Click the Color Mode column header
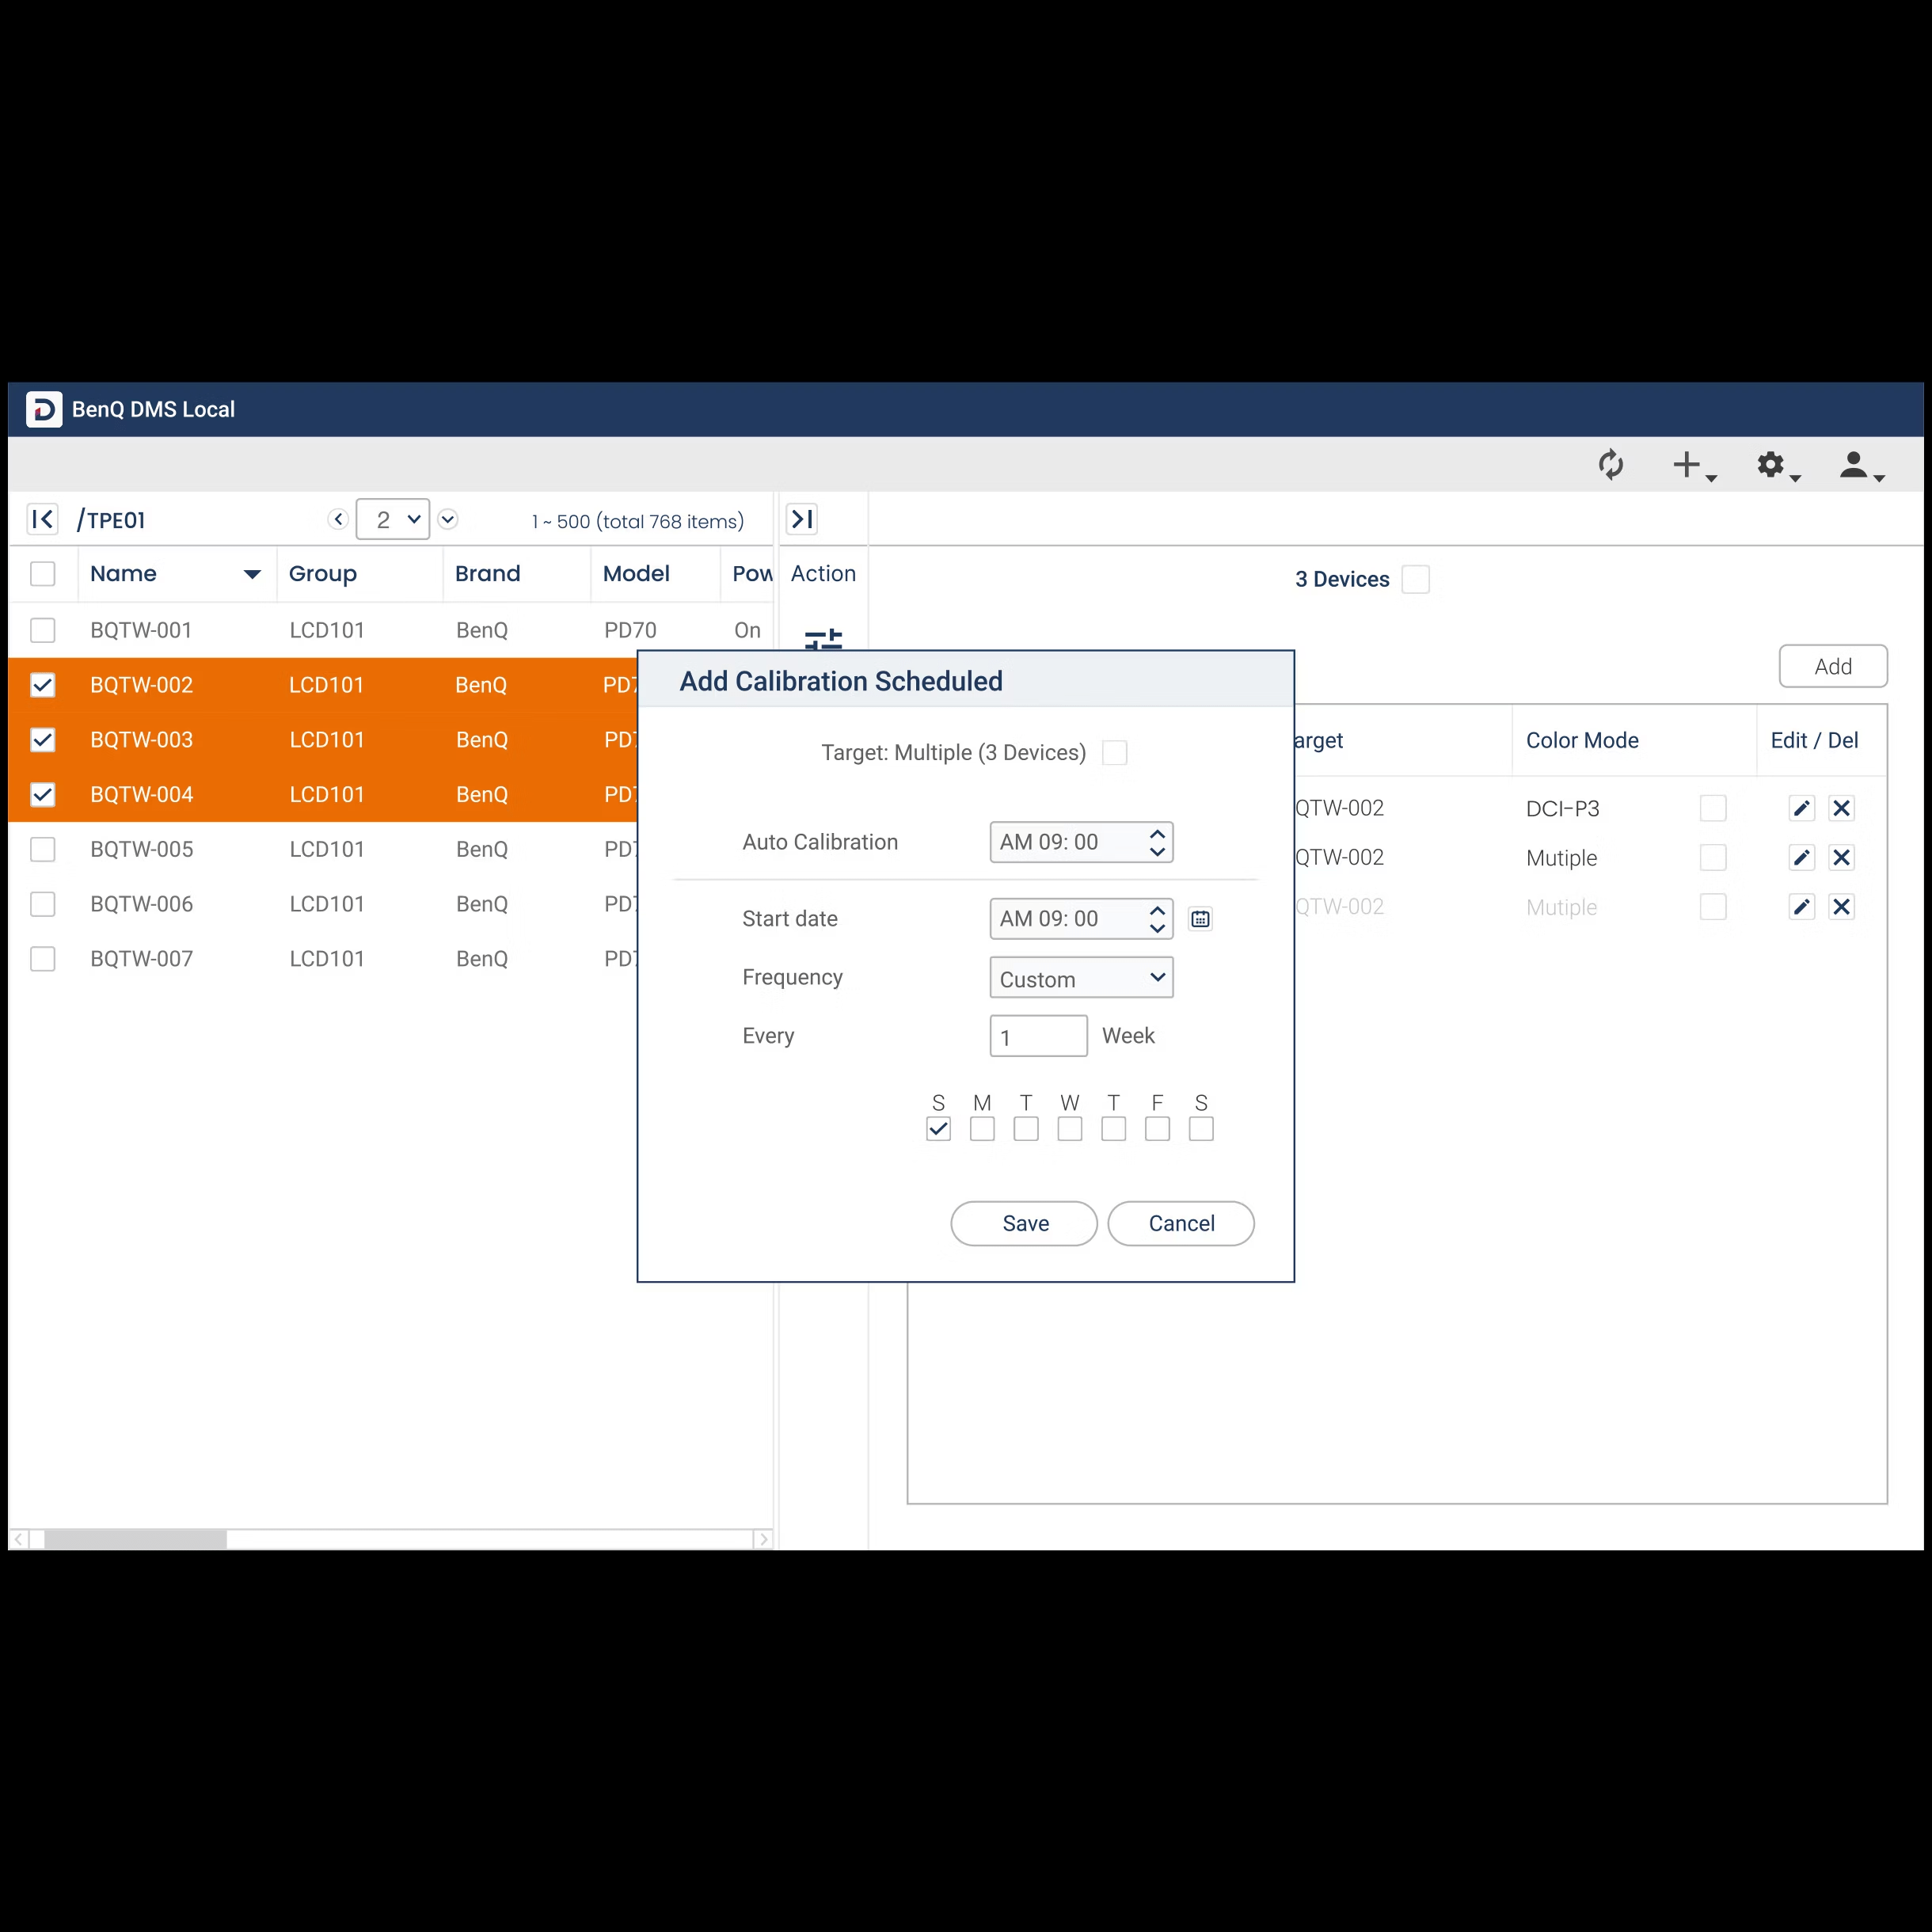The height and width of the screenshot is (1932, 1932). (x=1582, y=740)
